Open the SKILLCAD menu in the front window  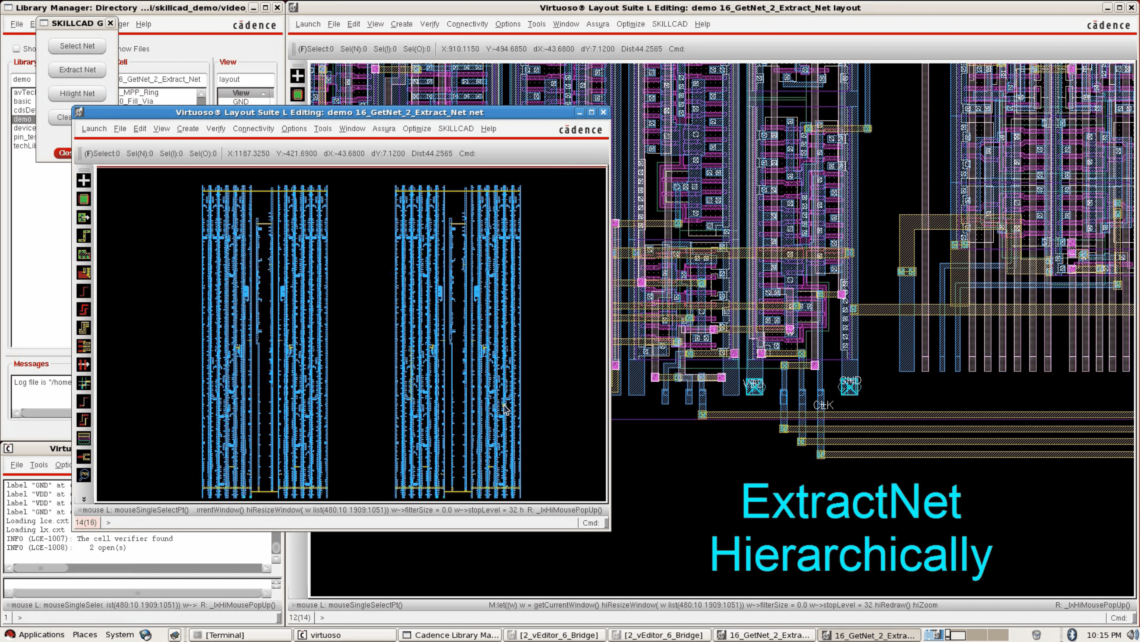[x=456, y=129]
